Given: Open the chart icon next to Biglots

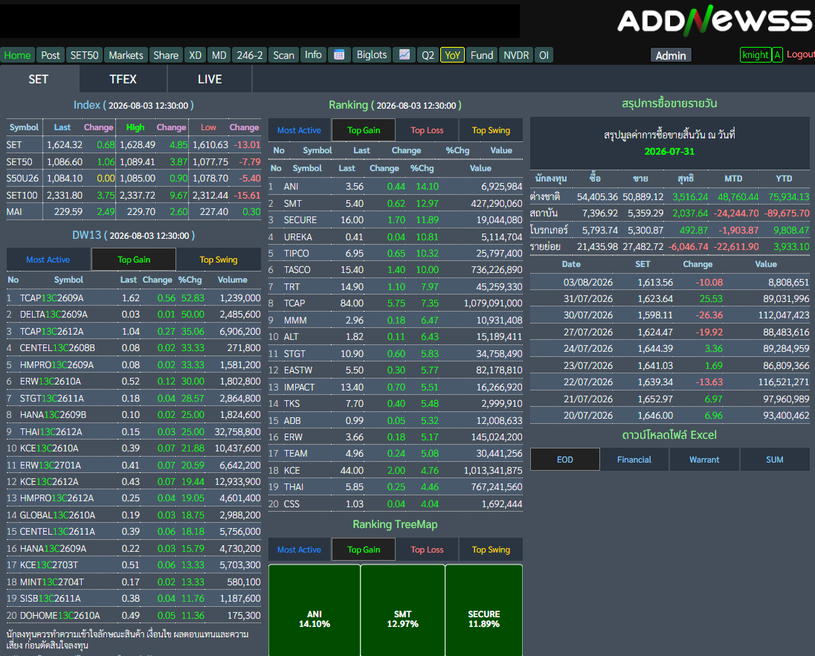Looking at the screenshot, I should tap(404, 55).
